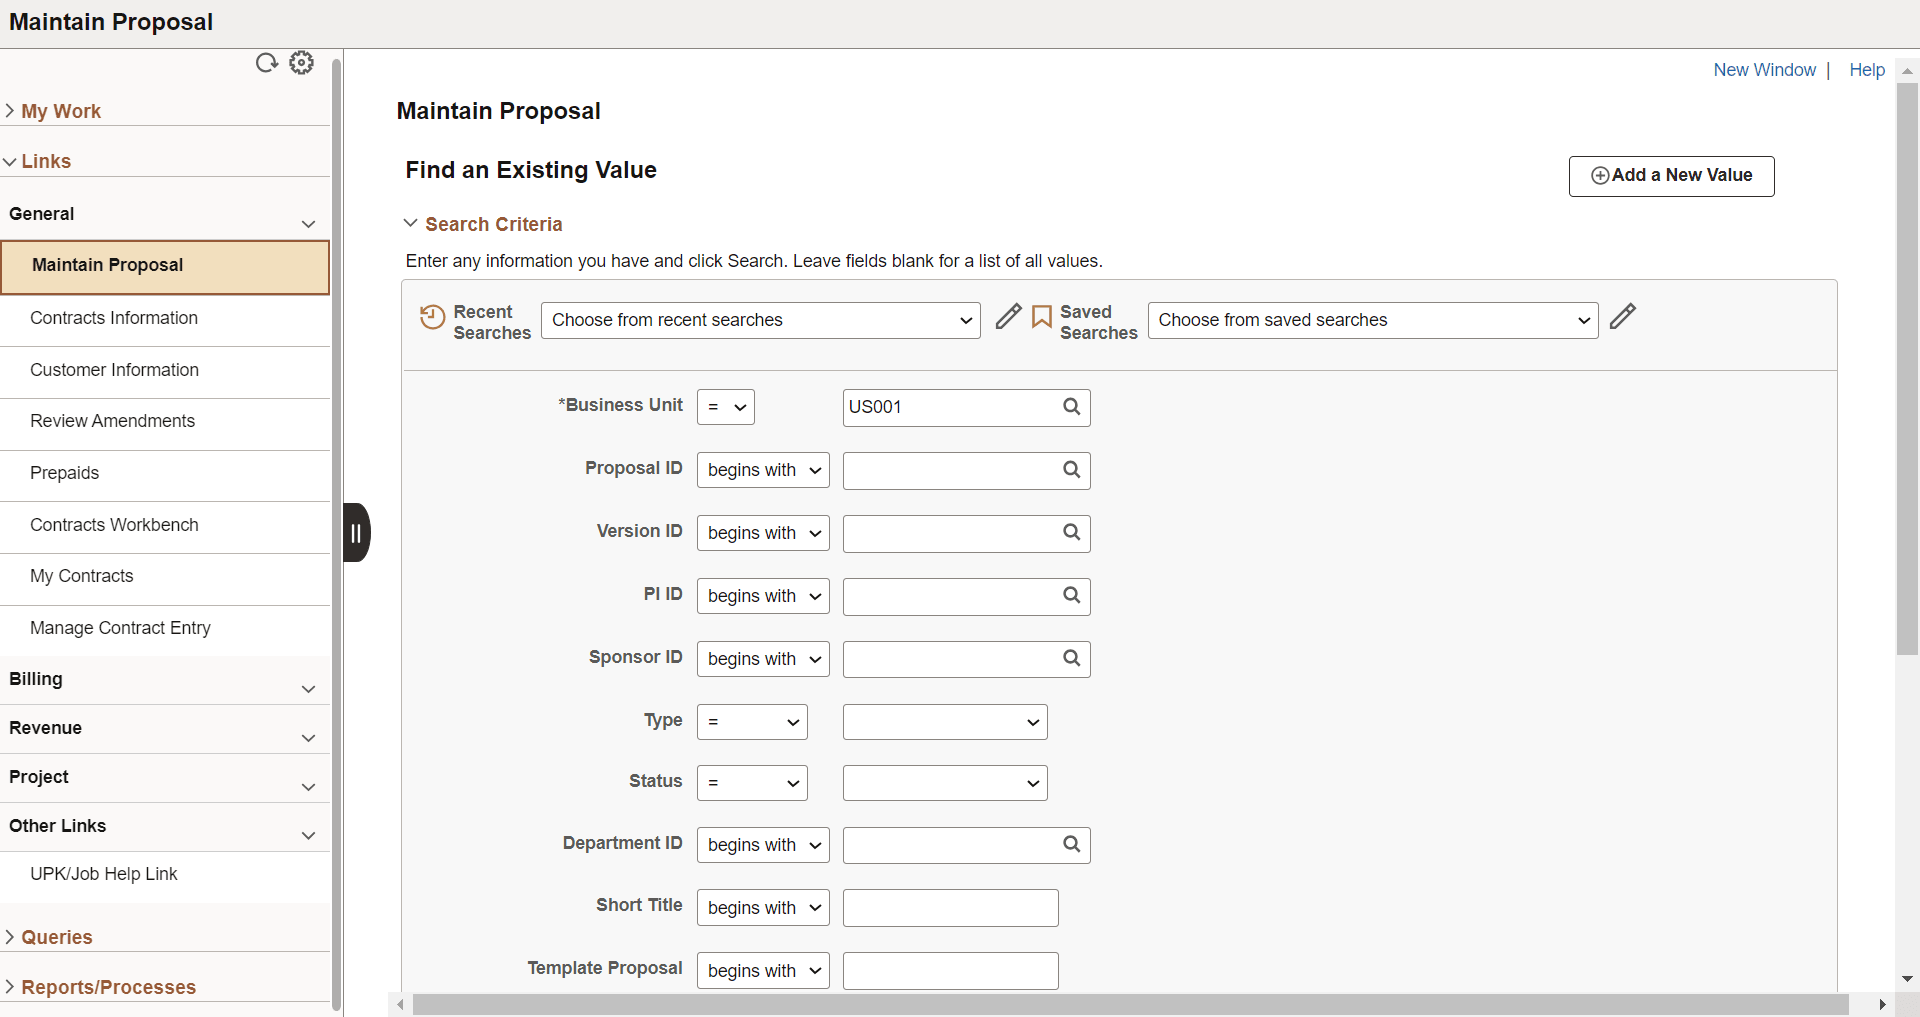This screenshot has width=1920, height=1017.
Task: Open the Version ID lookup magnifier
Action: [1070, 533]
